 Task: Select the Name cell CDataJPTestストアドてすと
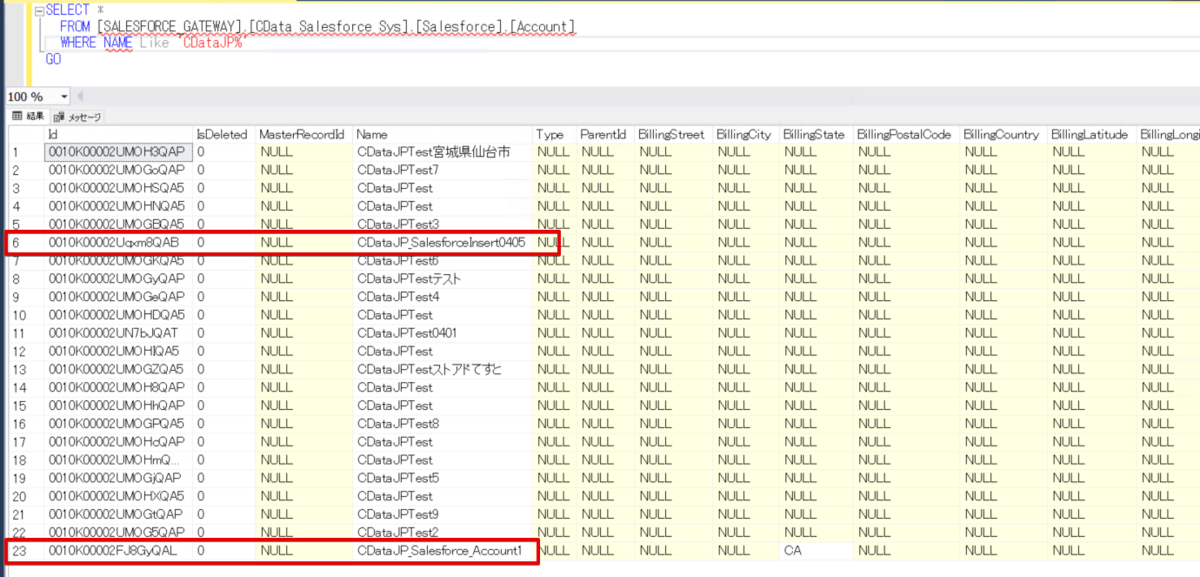442,369
